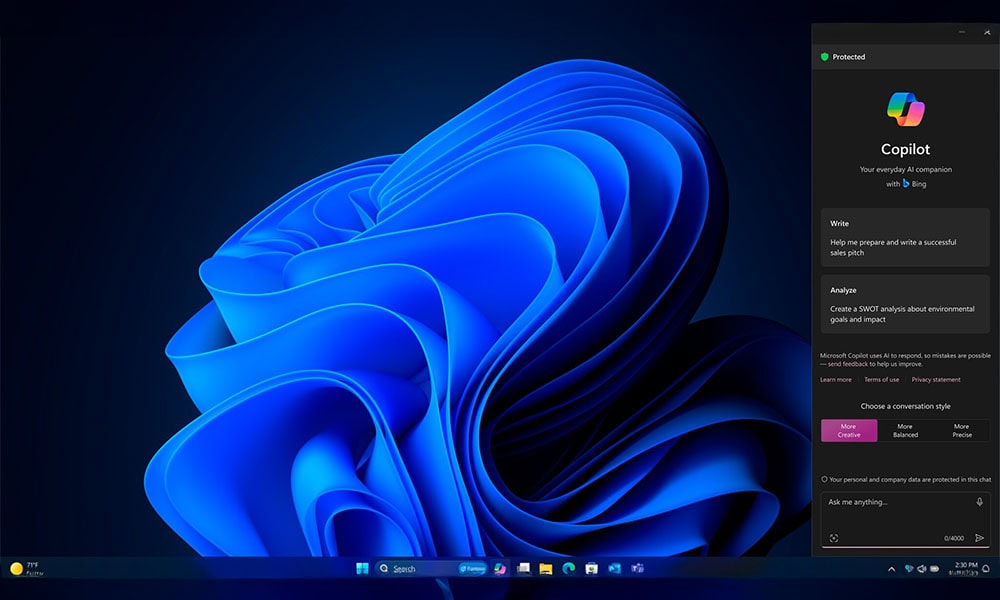Choose the More Precise conversation style
The height and width of the screenshot is (600, 1000).
coord(963,432)
